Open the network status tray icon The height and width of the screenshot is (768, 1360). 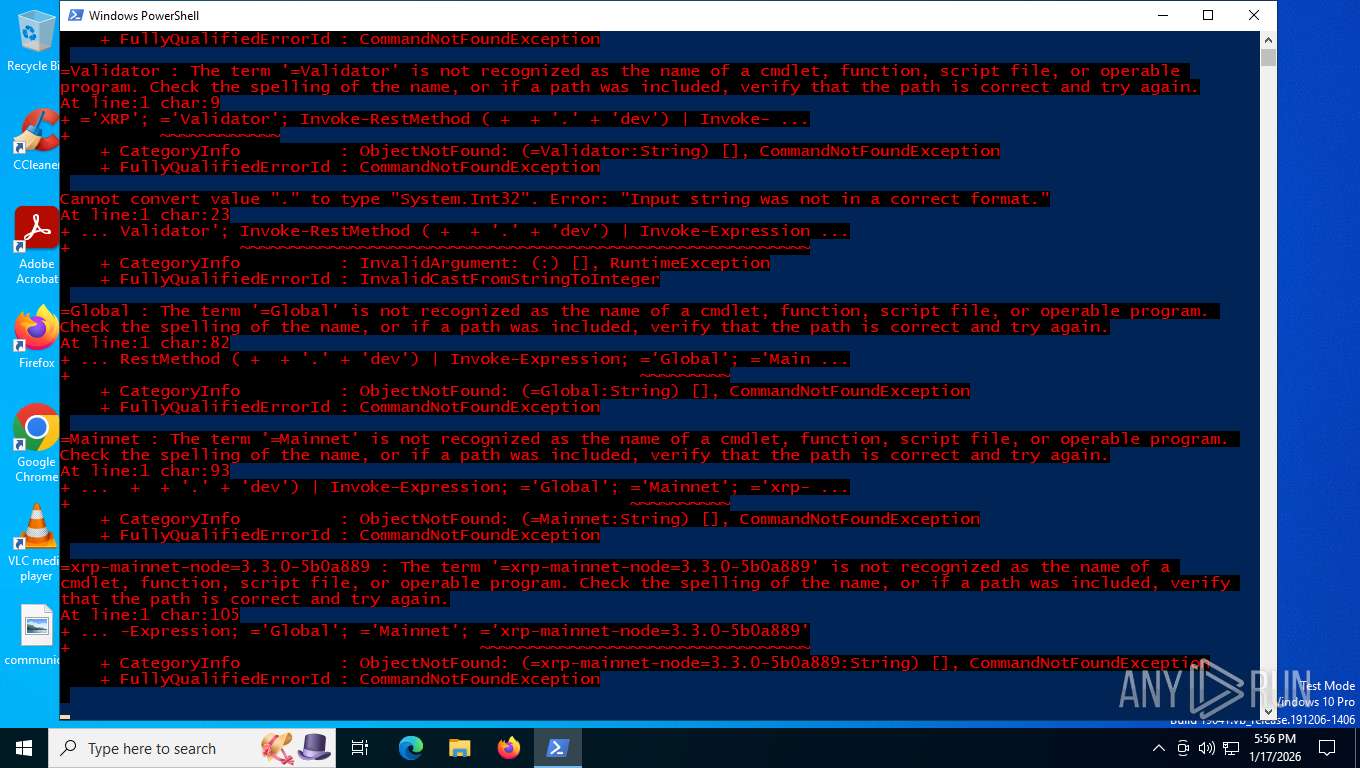point(1231,748)
